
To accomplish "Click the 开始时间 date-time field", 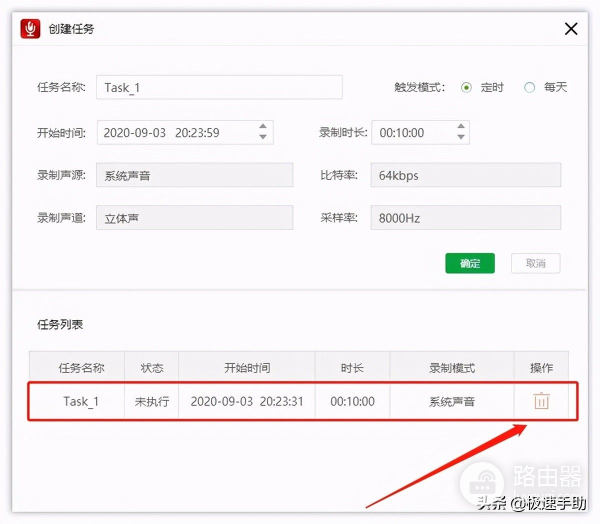I will point(185,132).
